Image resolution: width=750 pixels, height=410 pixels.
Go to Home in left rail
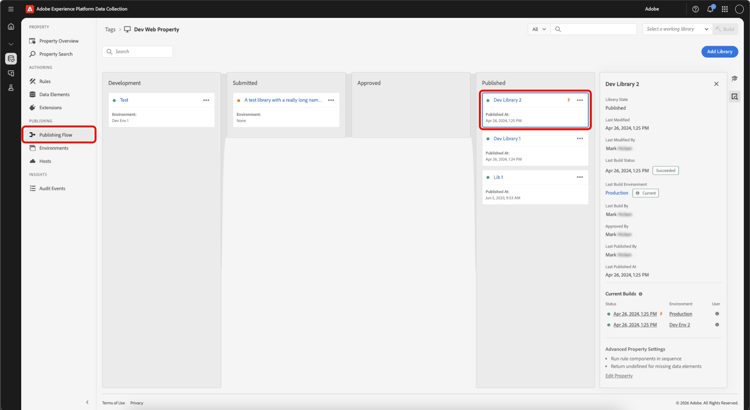coord(11,27)
